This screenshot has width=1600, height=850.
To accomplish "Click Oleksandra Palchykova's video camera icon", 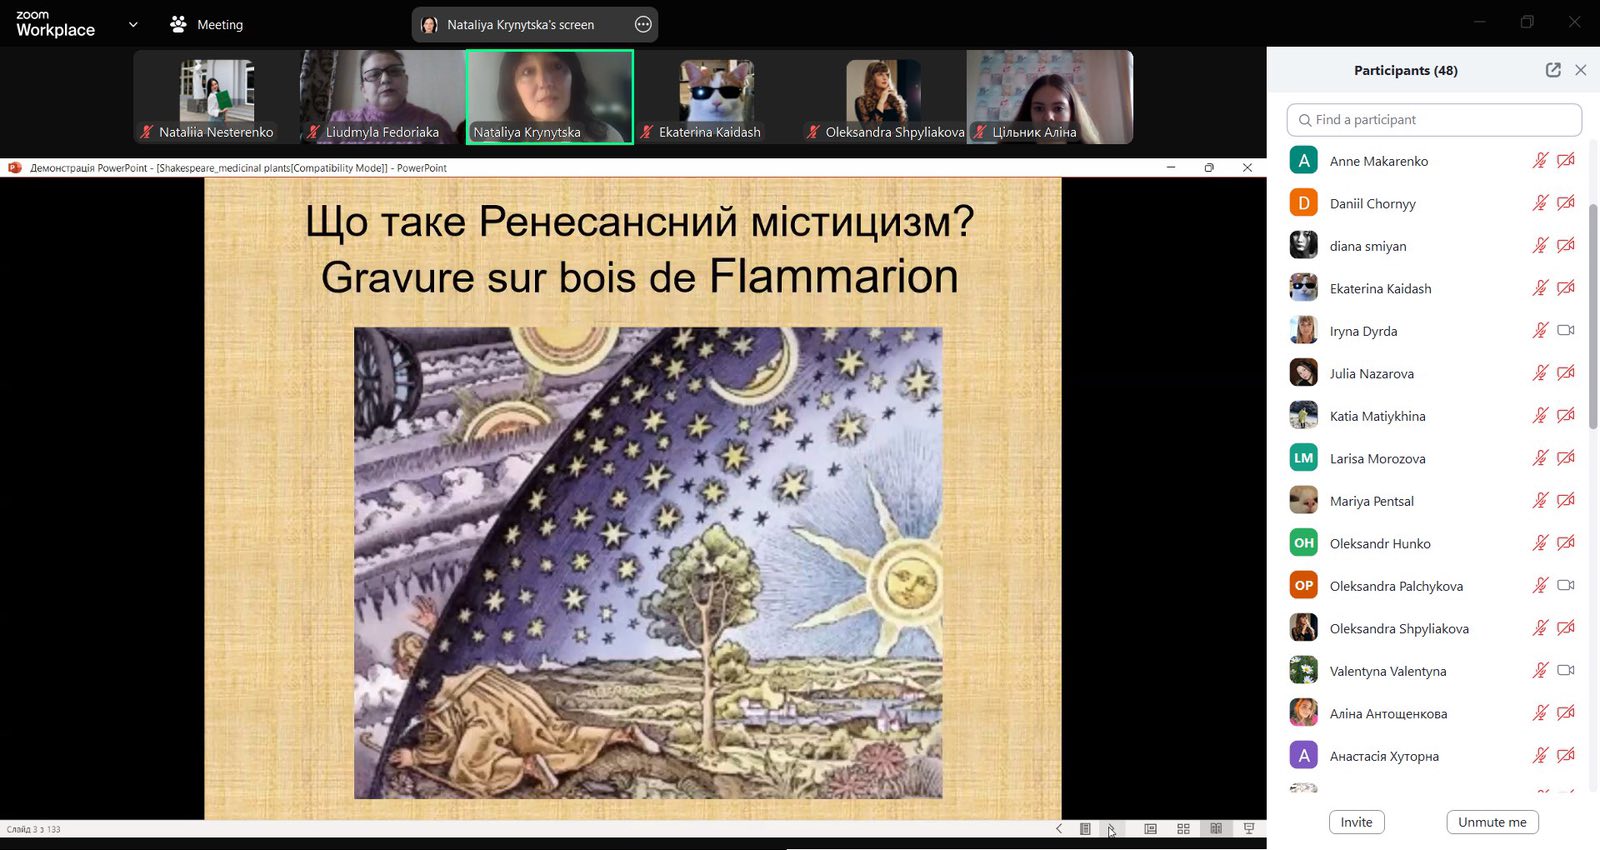I will pyautogui.click(x=1566, y=586).
